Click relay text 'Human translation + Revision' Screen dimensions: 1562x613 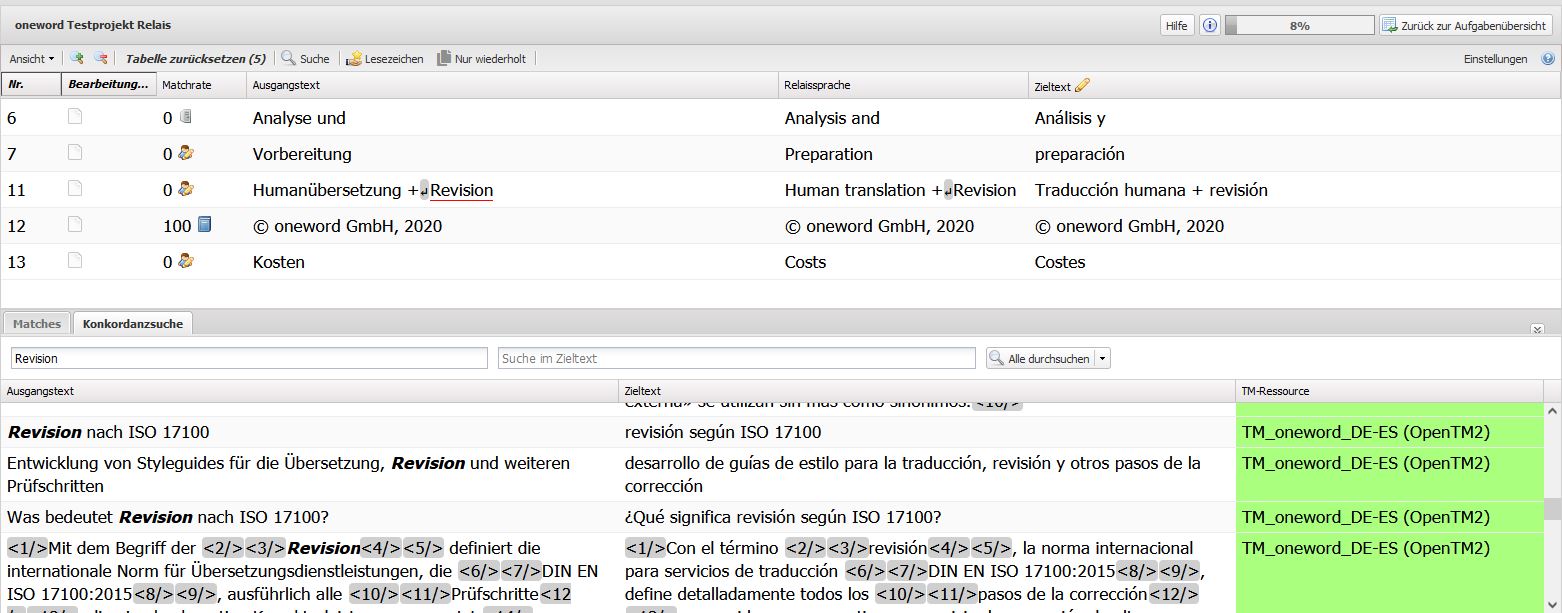[900, 190]
